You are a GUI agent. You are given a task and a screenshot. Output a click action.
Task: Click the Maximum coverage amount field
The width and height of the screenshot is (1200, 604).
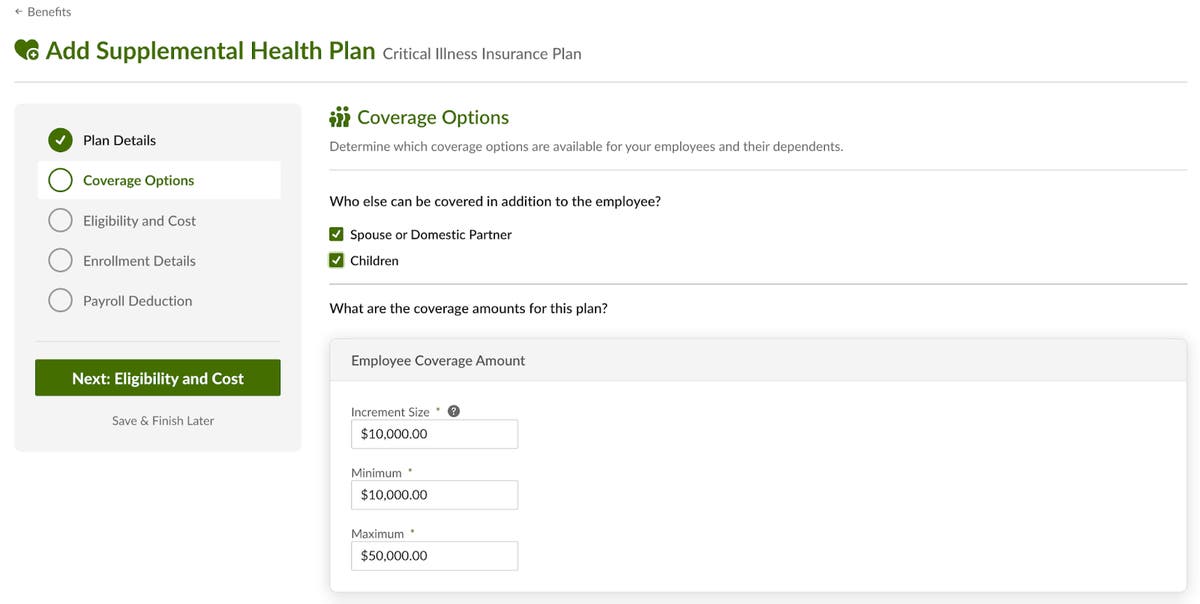[x=434, y=555]
